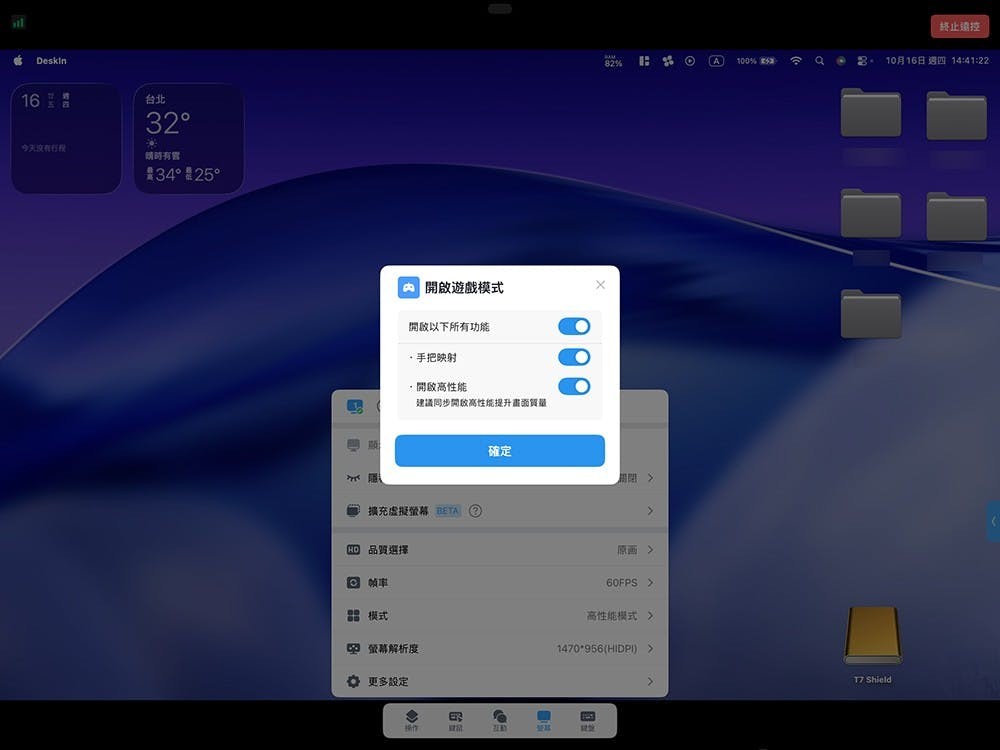
Task: Click the Wi-Fi icon in the menu bar
Action: click(796, 61)
